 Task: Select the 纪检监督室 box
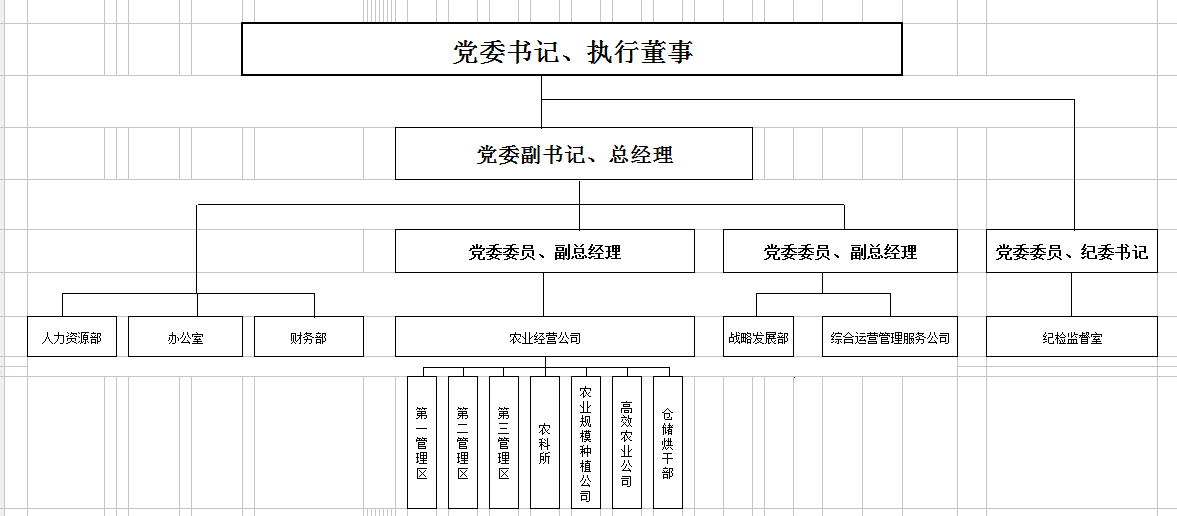pyautogui.click(x=1072, y=336)
